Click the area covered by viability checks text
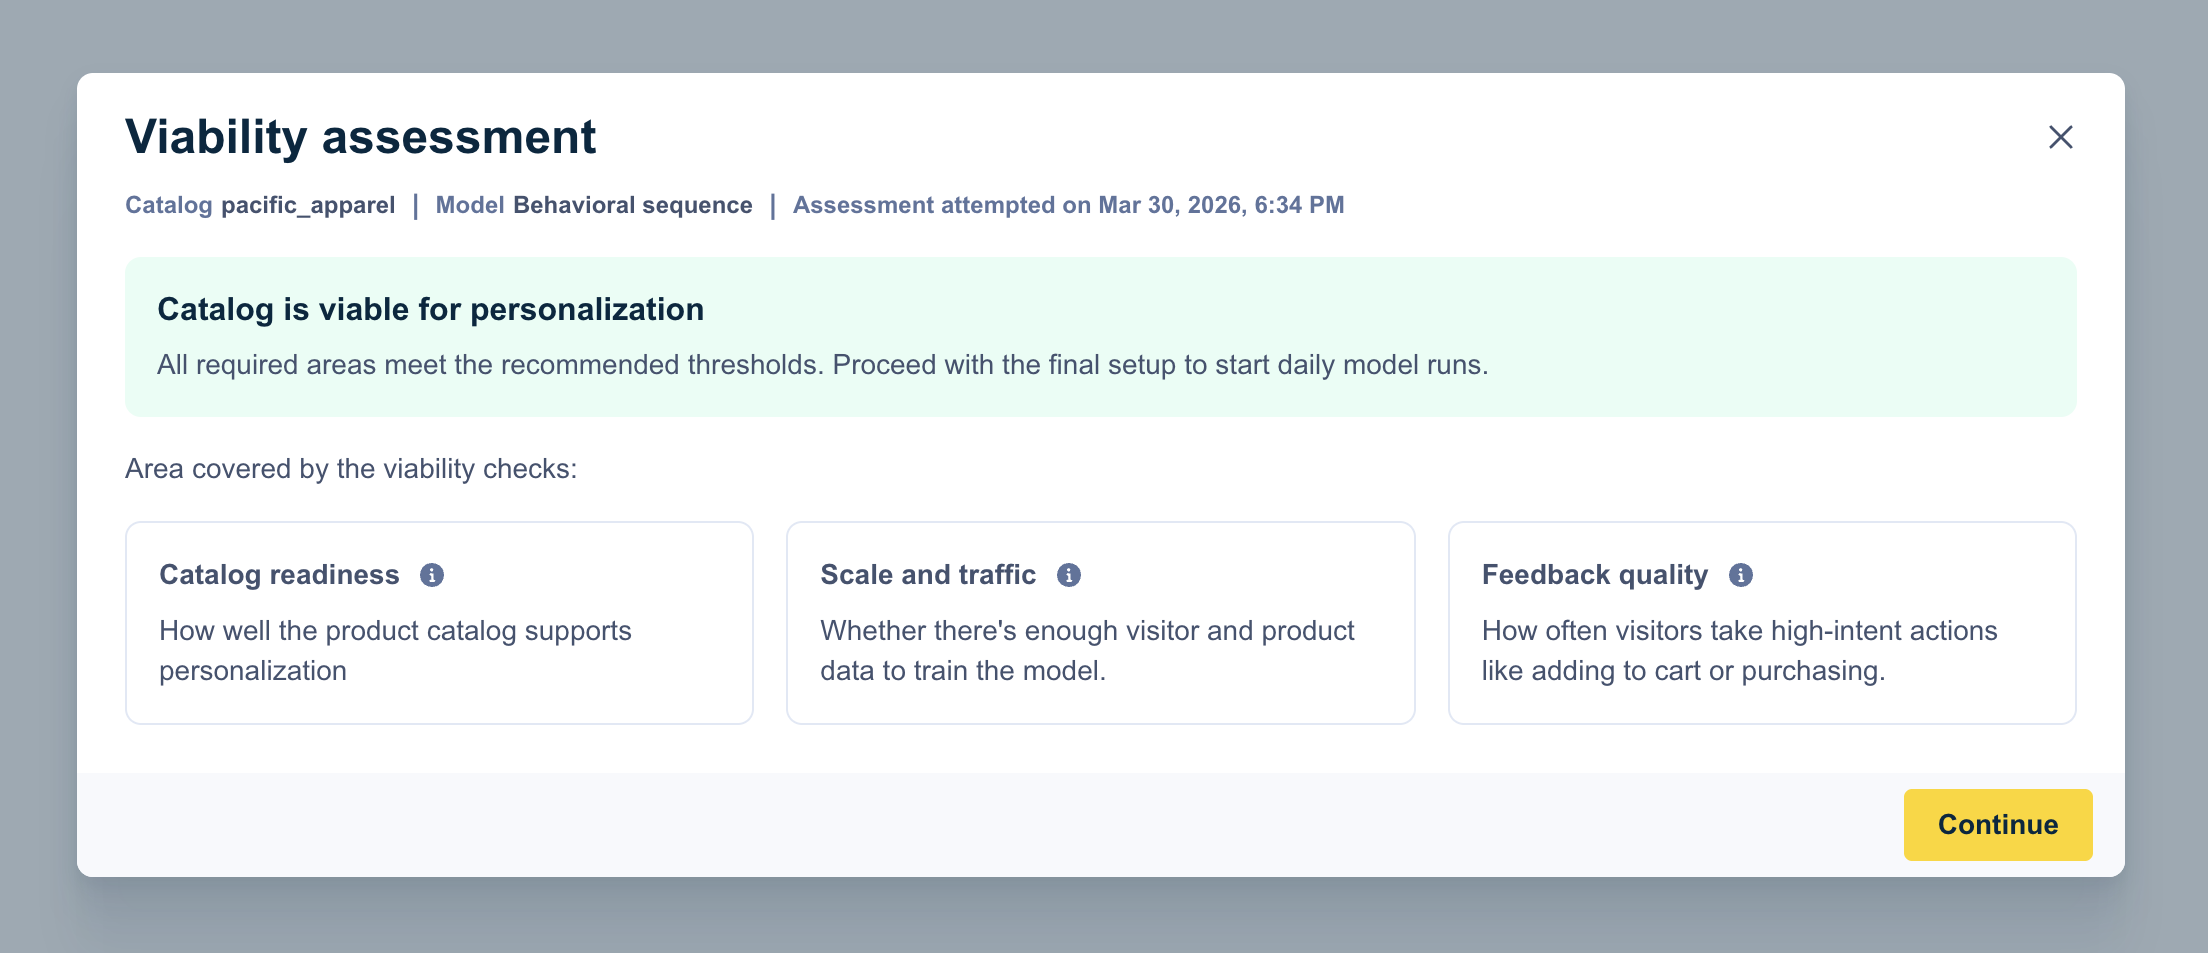2208x953 pixels. pos(350,467)
